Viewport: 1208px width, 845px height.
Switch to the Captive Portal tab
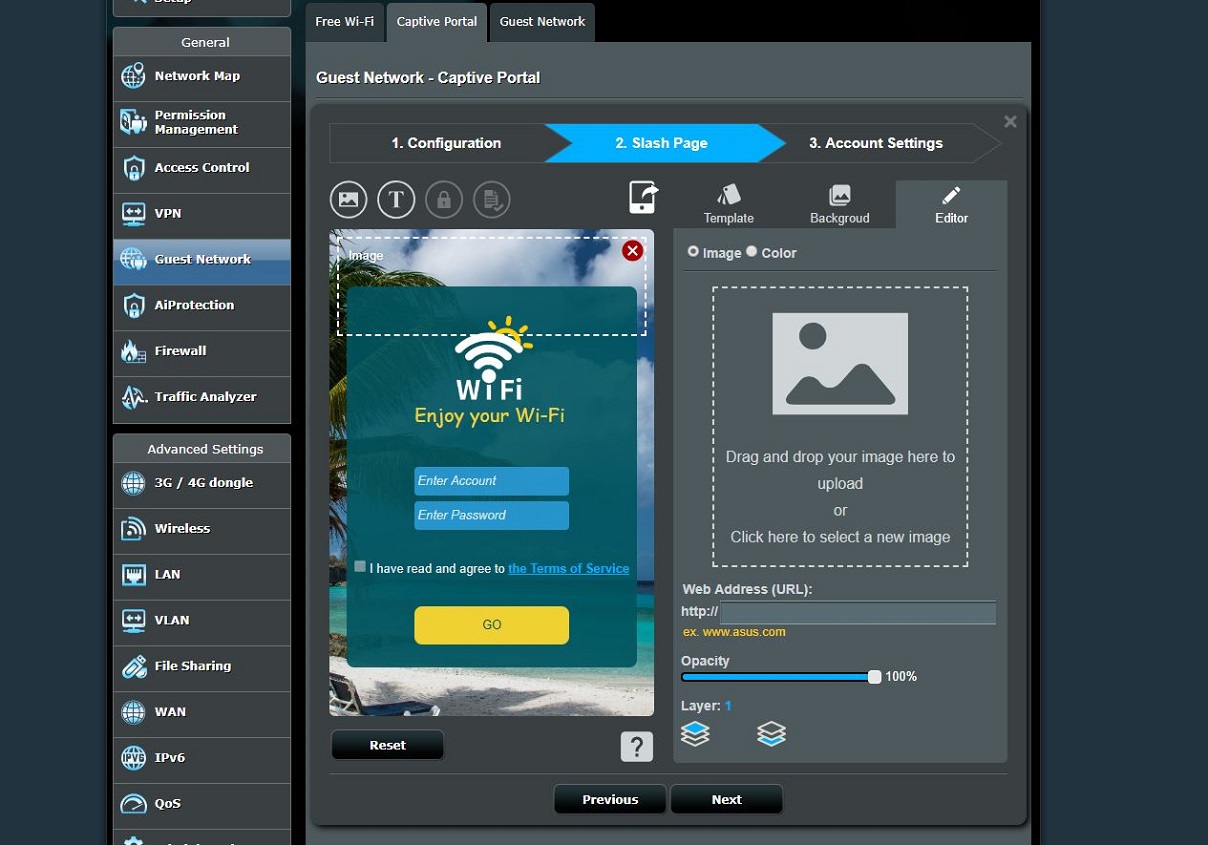(437, 22)
